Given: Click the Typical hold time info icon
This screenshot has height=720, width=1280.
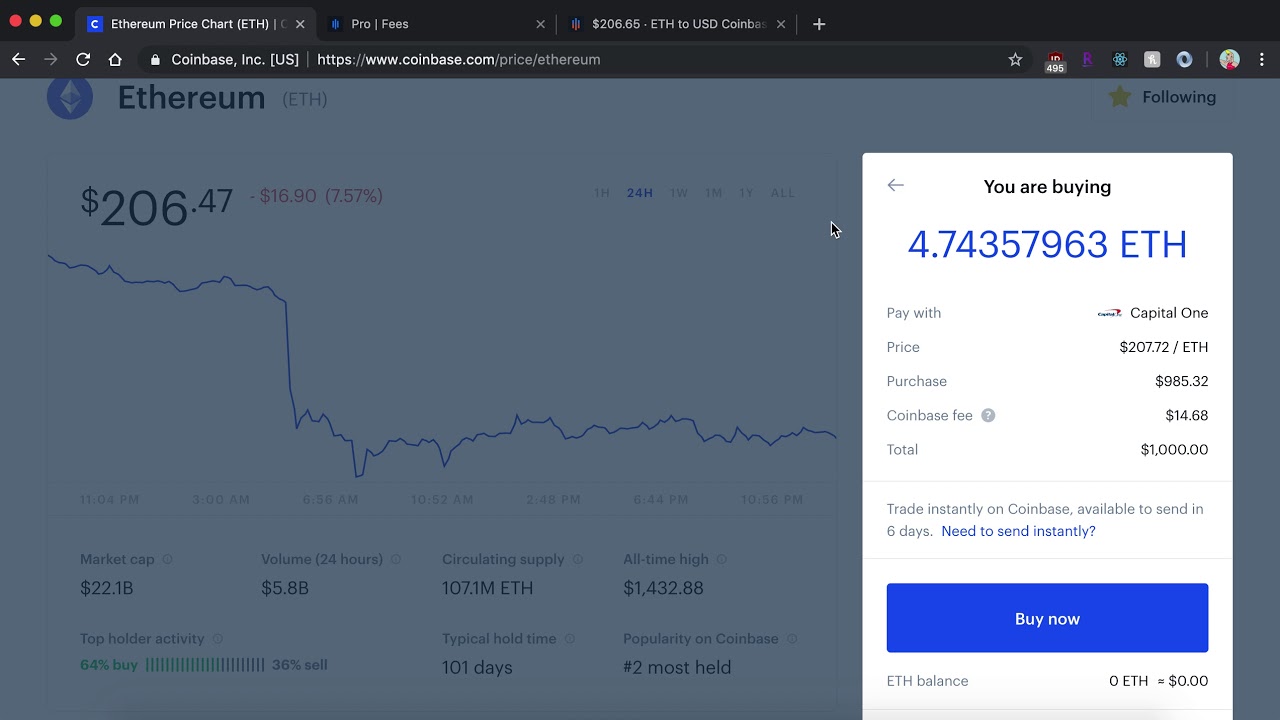Looking at the screenshot, I should point(570,639).
